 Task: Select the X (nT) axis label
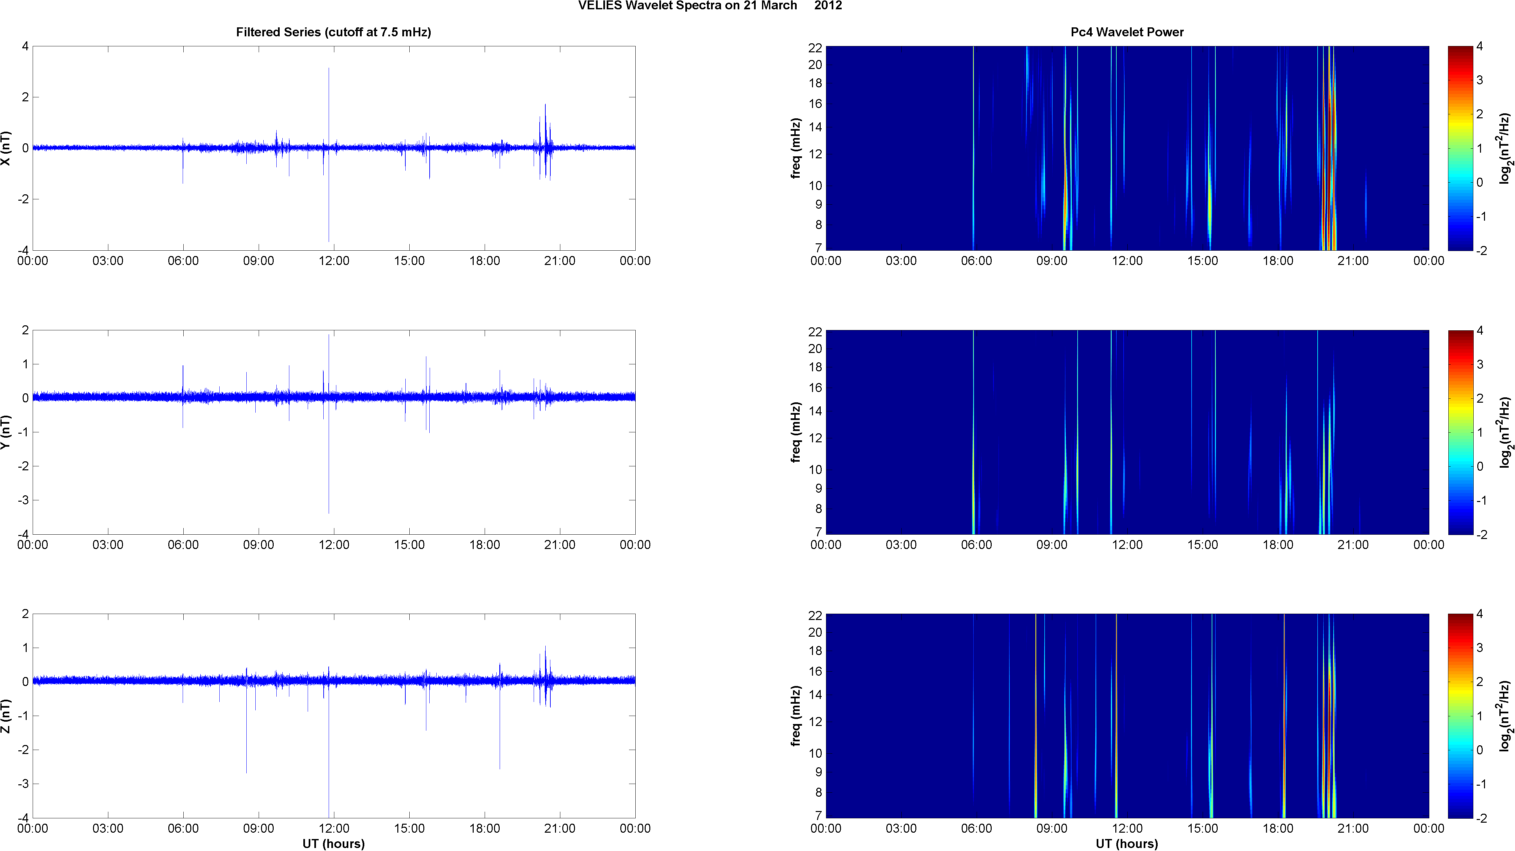coord(7,148)
